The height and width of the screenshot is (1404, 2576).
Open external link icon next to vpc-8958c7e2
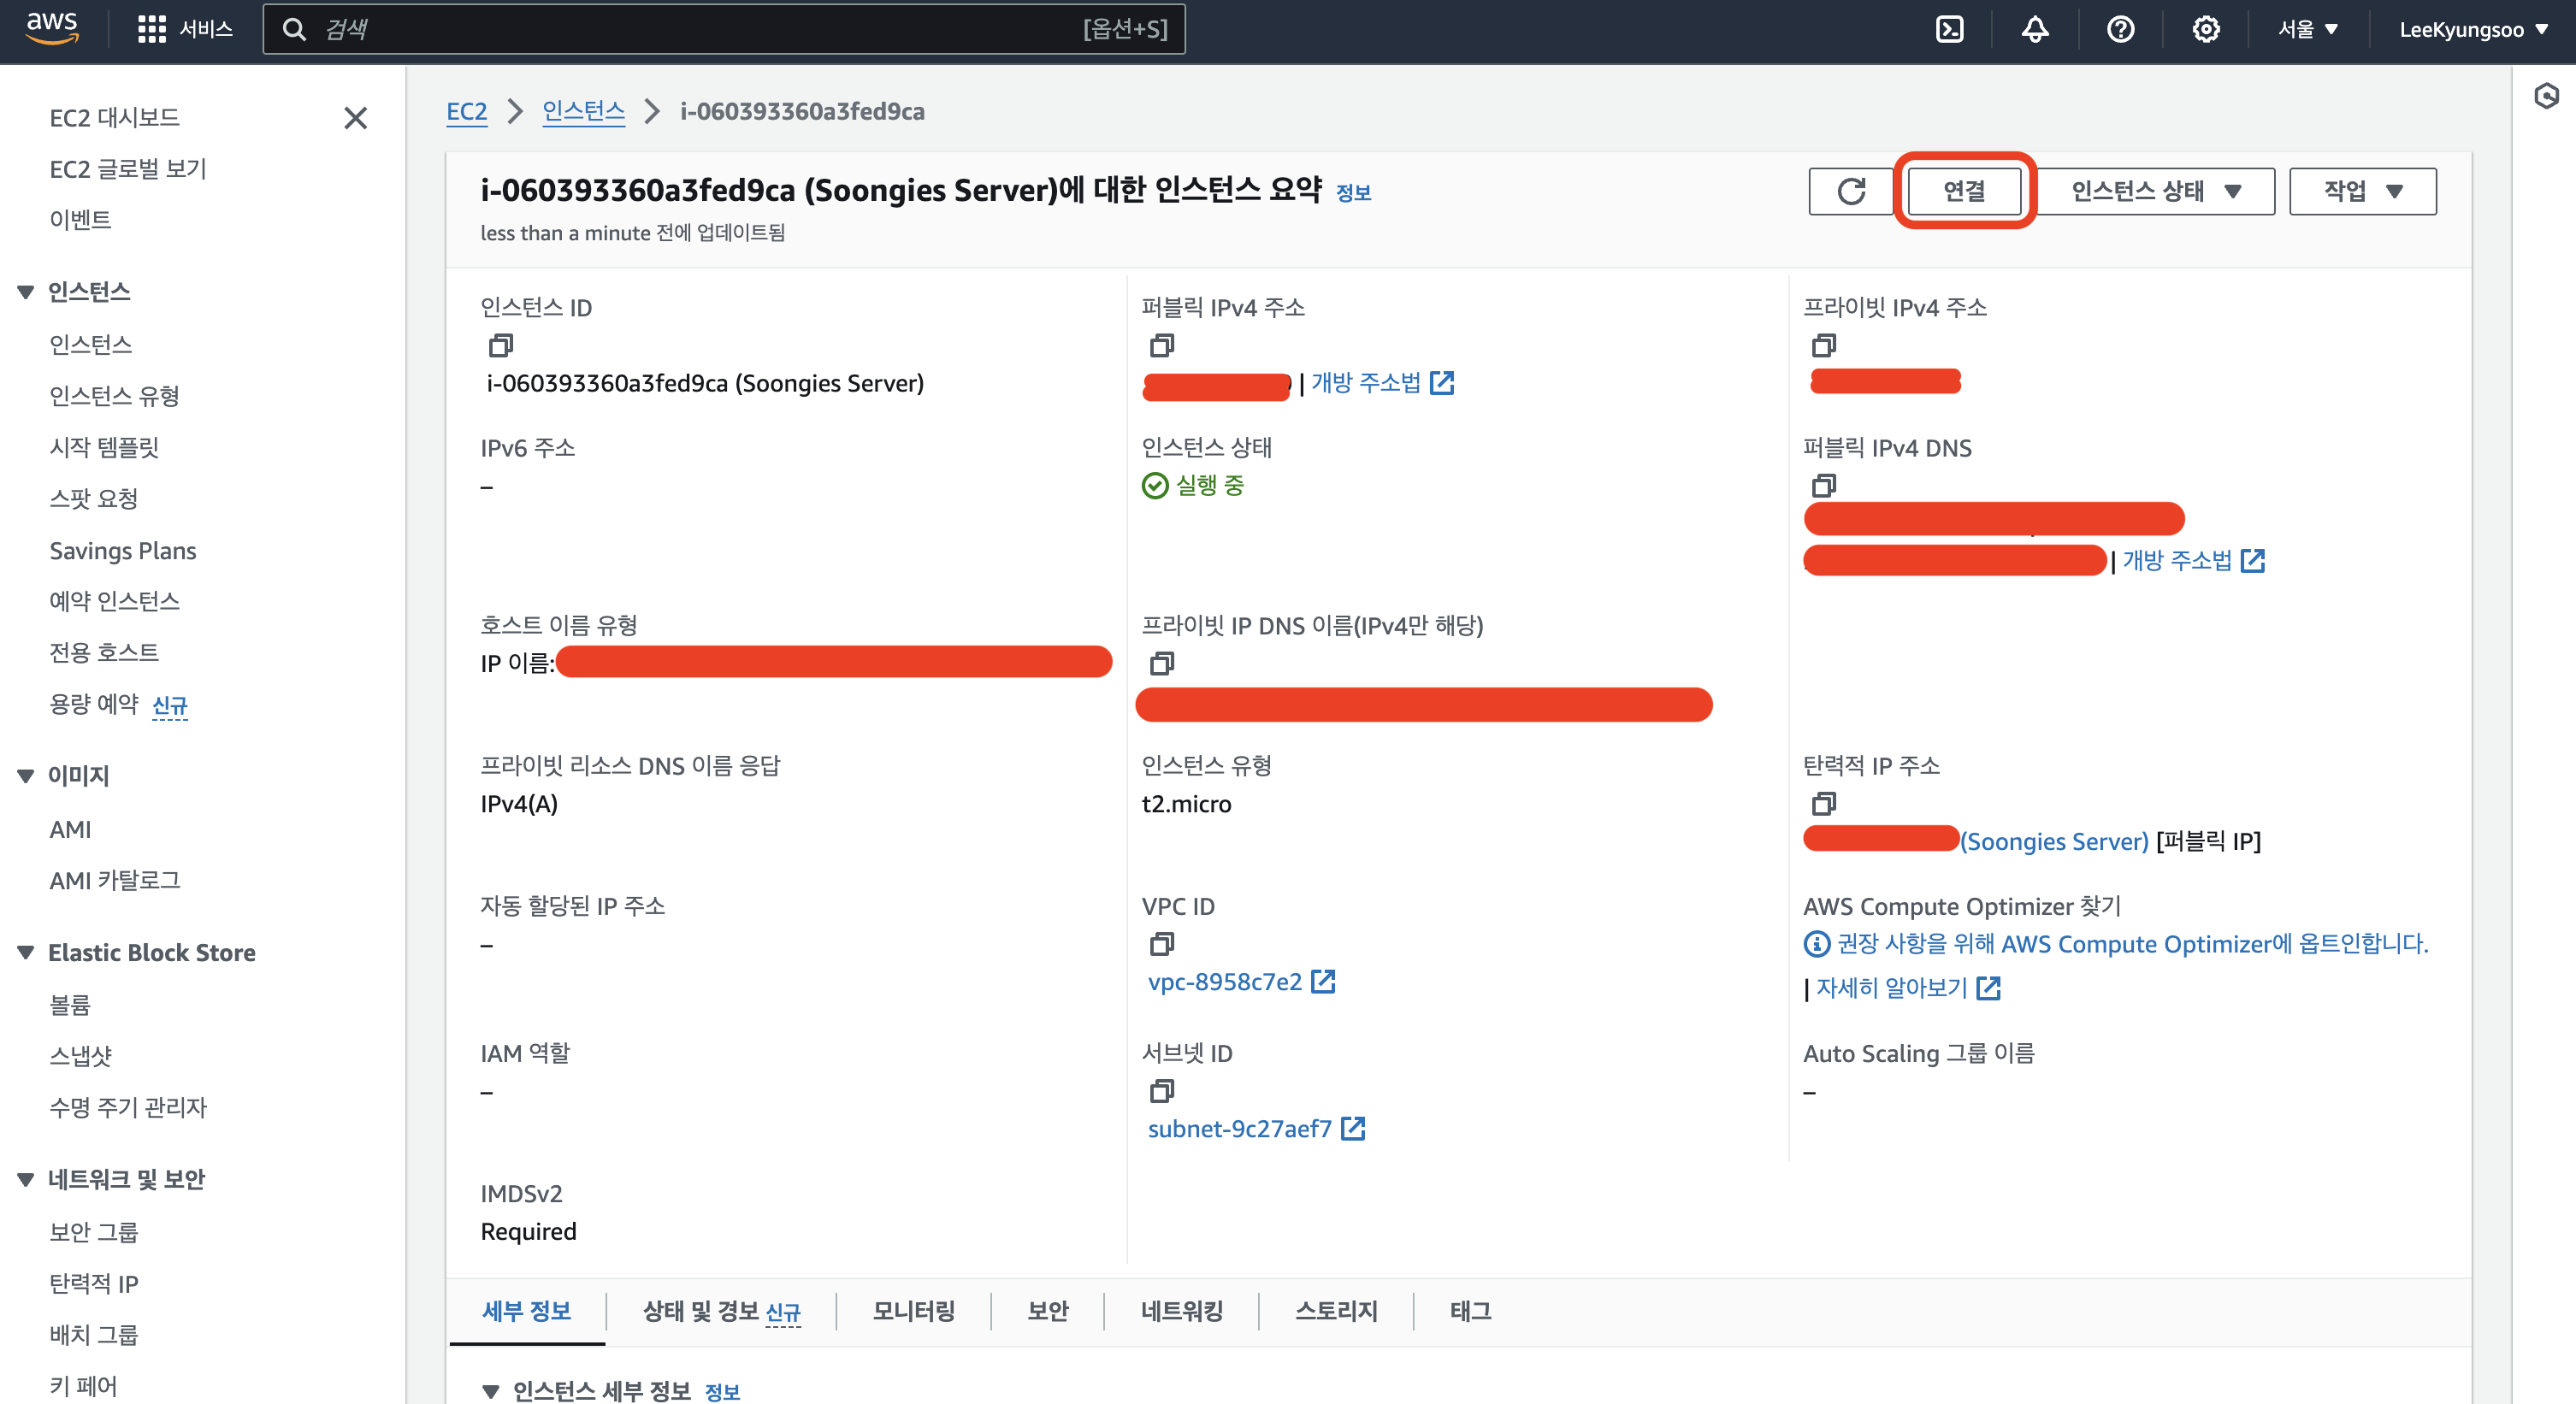click(x=1322, y=981)
